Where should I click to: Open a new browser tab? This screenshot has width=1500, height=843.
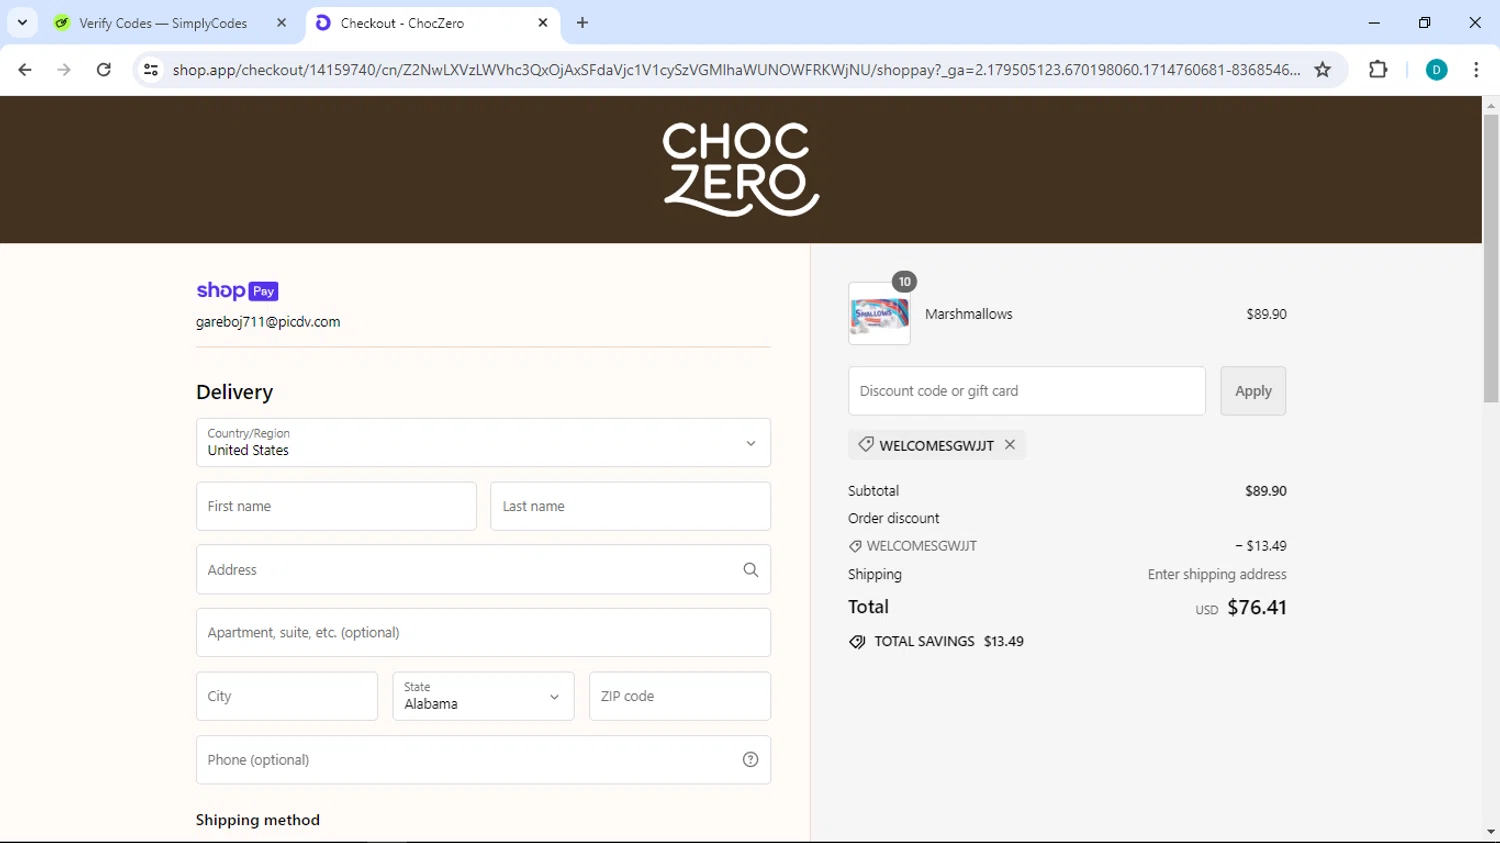click(x=582, y=23)
